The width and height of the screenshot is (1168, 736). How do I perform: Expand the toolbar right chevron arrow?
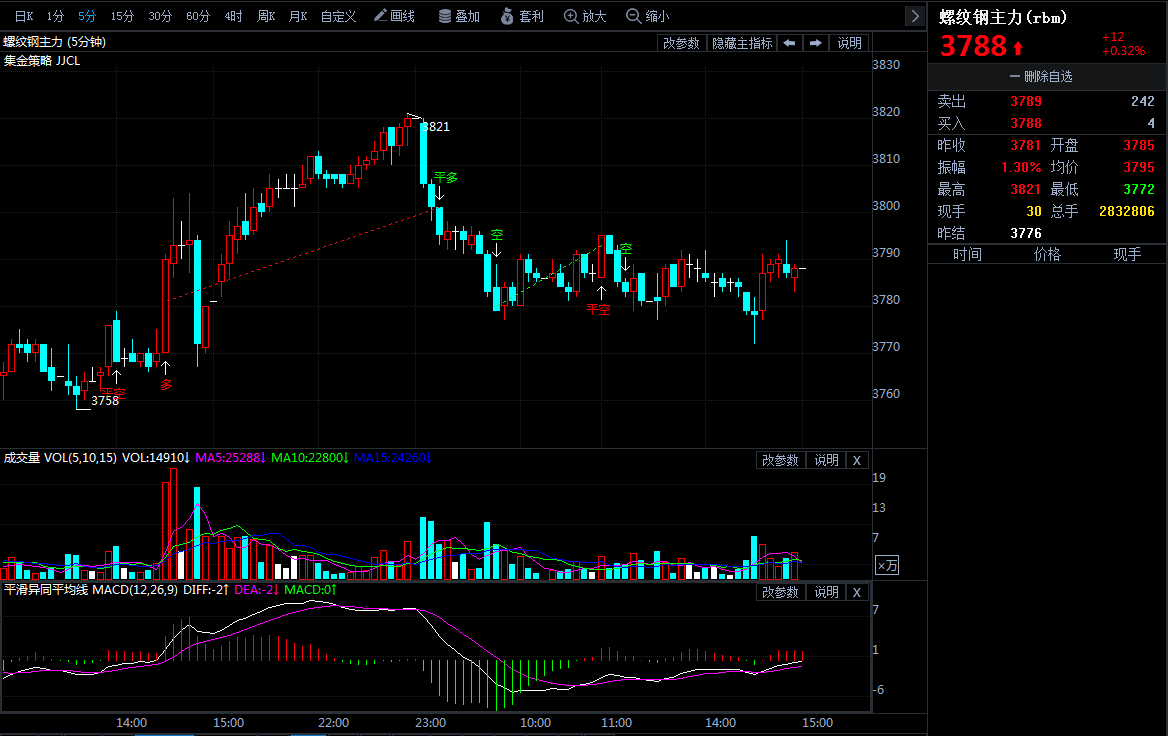tap(914, 16)
